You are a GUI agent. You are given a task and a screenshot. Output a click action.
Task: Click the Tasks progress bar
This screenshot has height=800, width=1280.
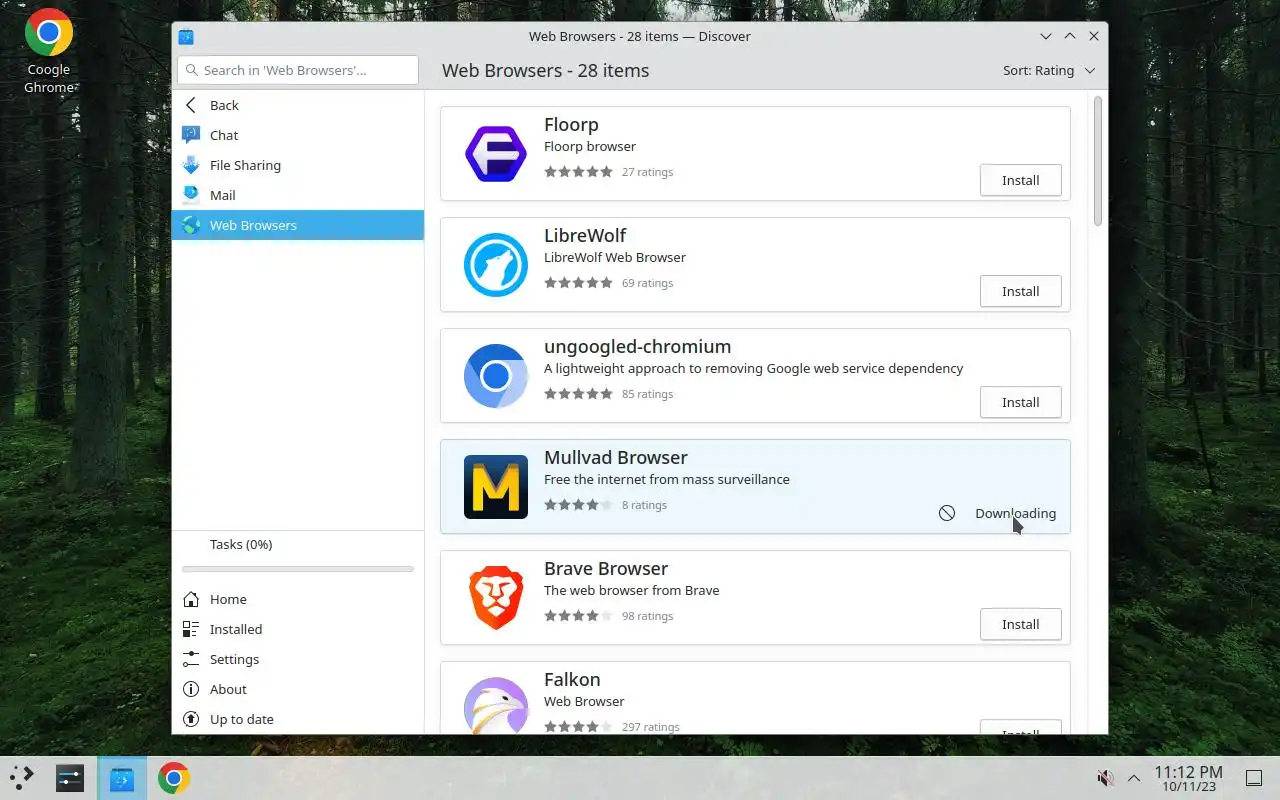tap(298, 569)
